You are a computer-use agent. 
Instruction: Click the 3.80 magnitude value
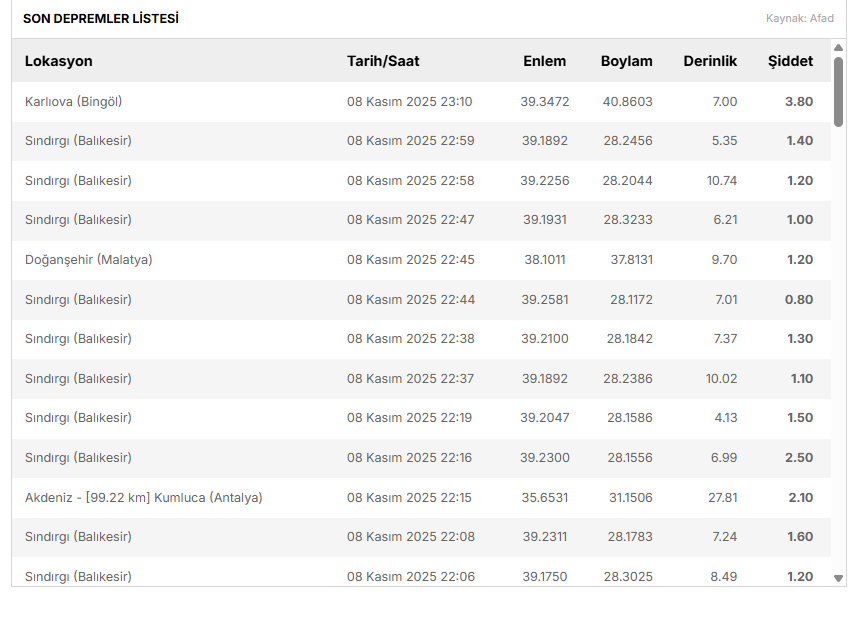[798, 102]
